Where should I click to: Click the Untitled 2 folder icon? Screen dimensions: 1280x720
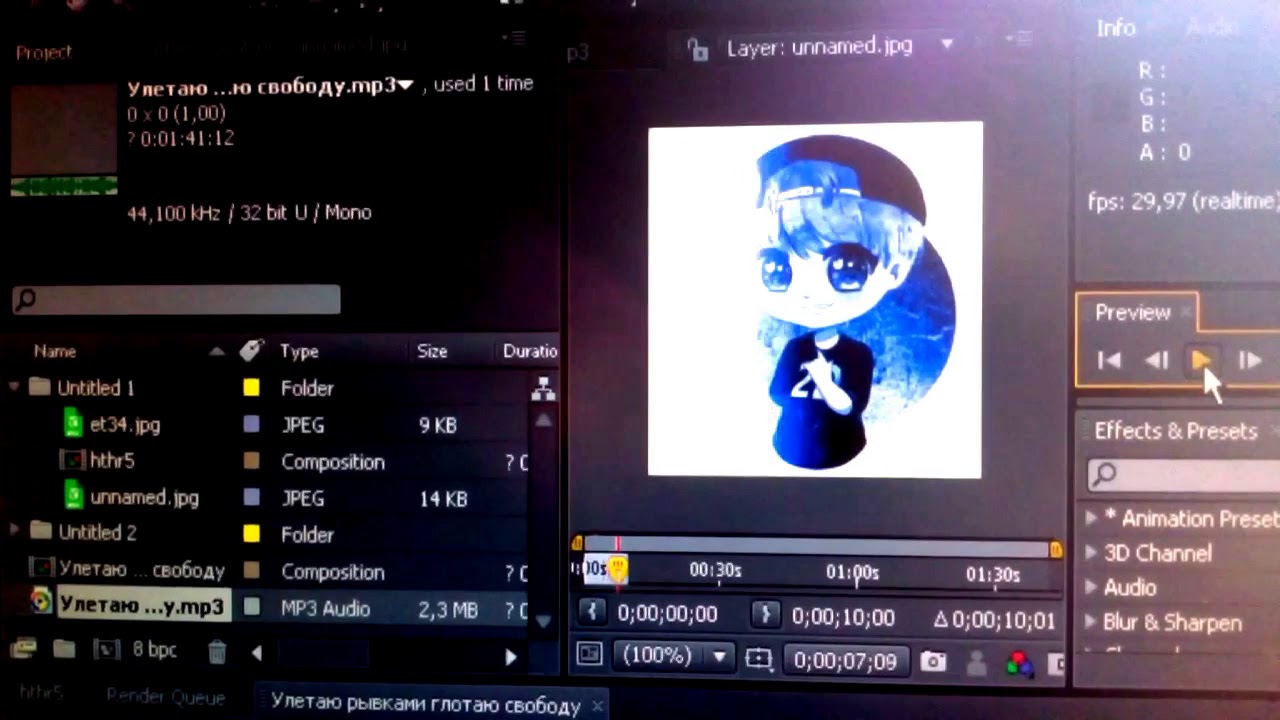click(x=41, y=531)
